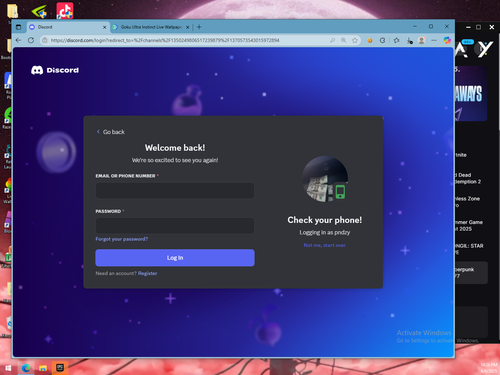
Task: Open a new browser tab
Action: click(x=199, y=27)
